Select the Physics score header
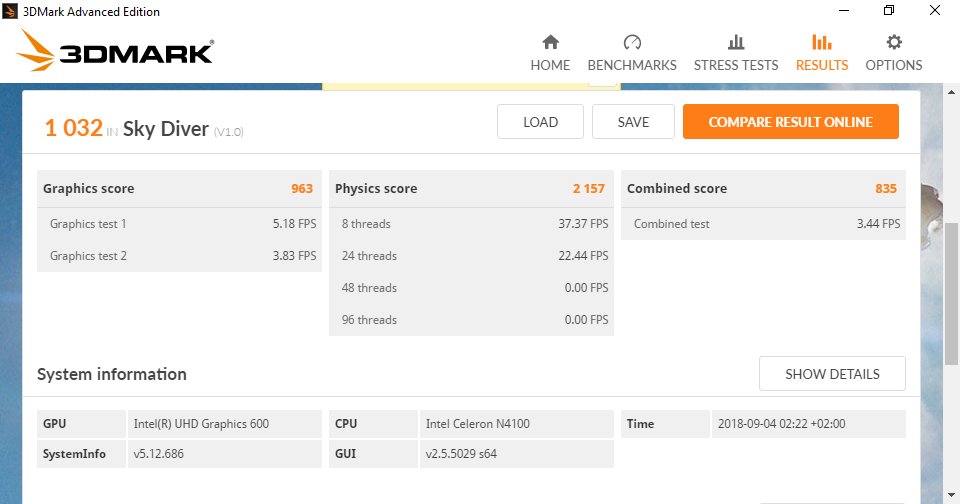Screen dimensions: 960x504 (x=471, y=188)
